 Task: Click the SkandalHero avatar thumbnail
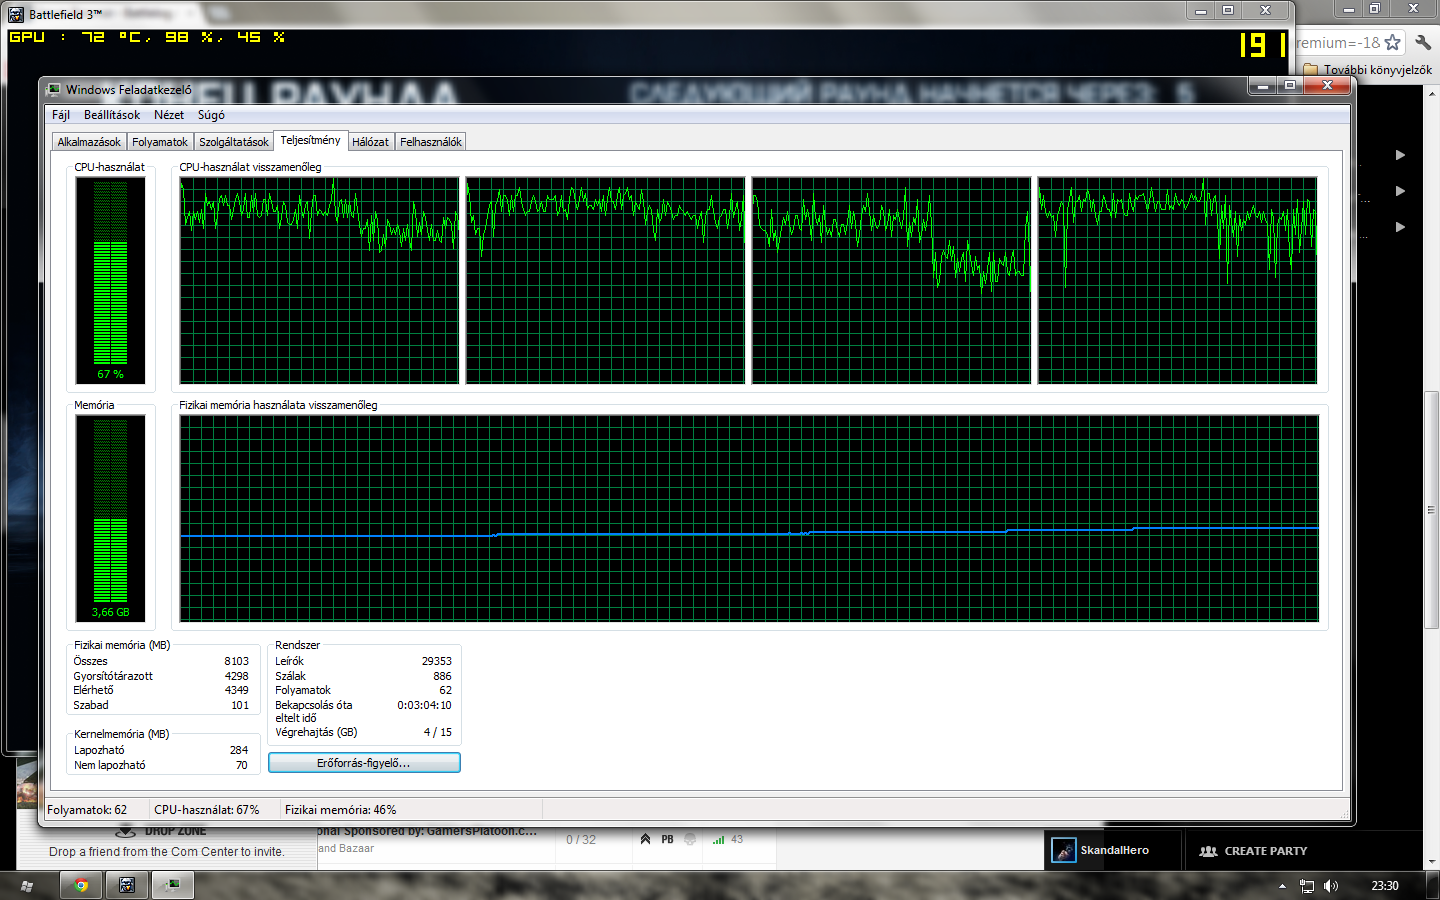1064,851
